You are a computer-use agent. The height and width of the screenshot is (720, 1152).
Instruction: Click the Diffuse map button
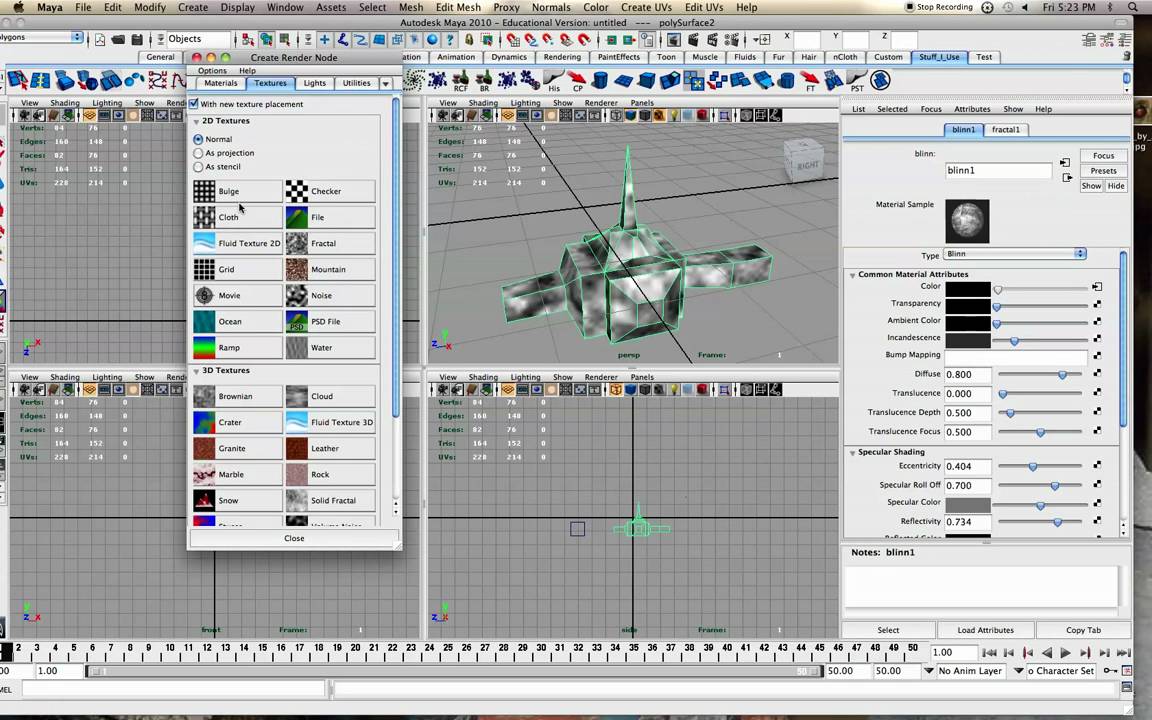(1097, 373)
